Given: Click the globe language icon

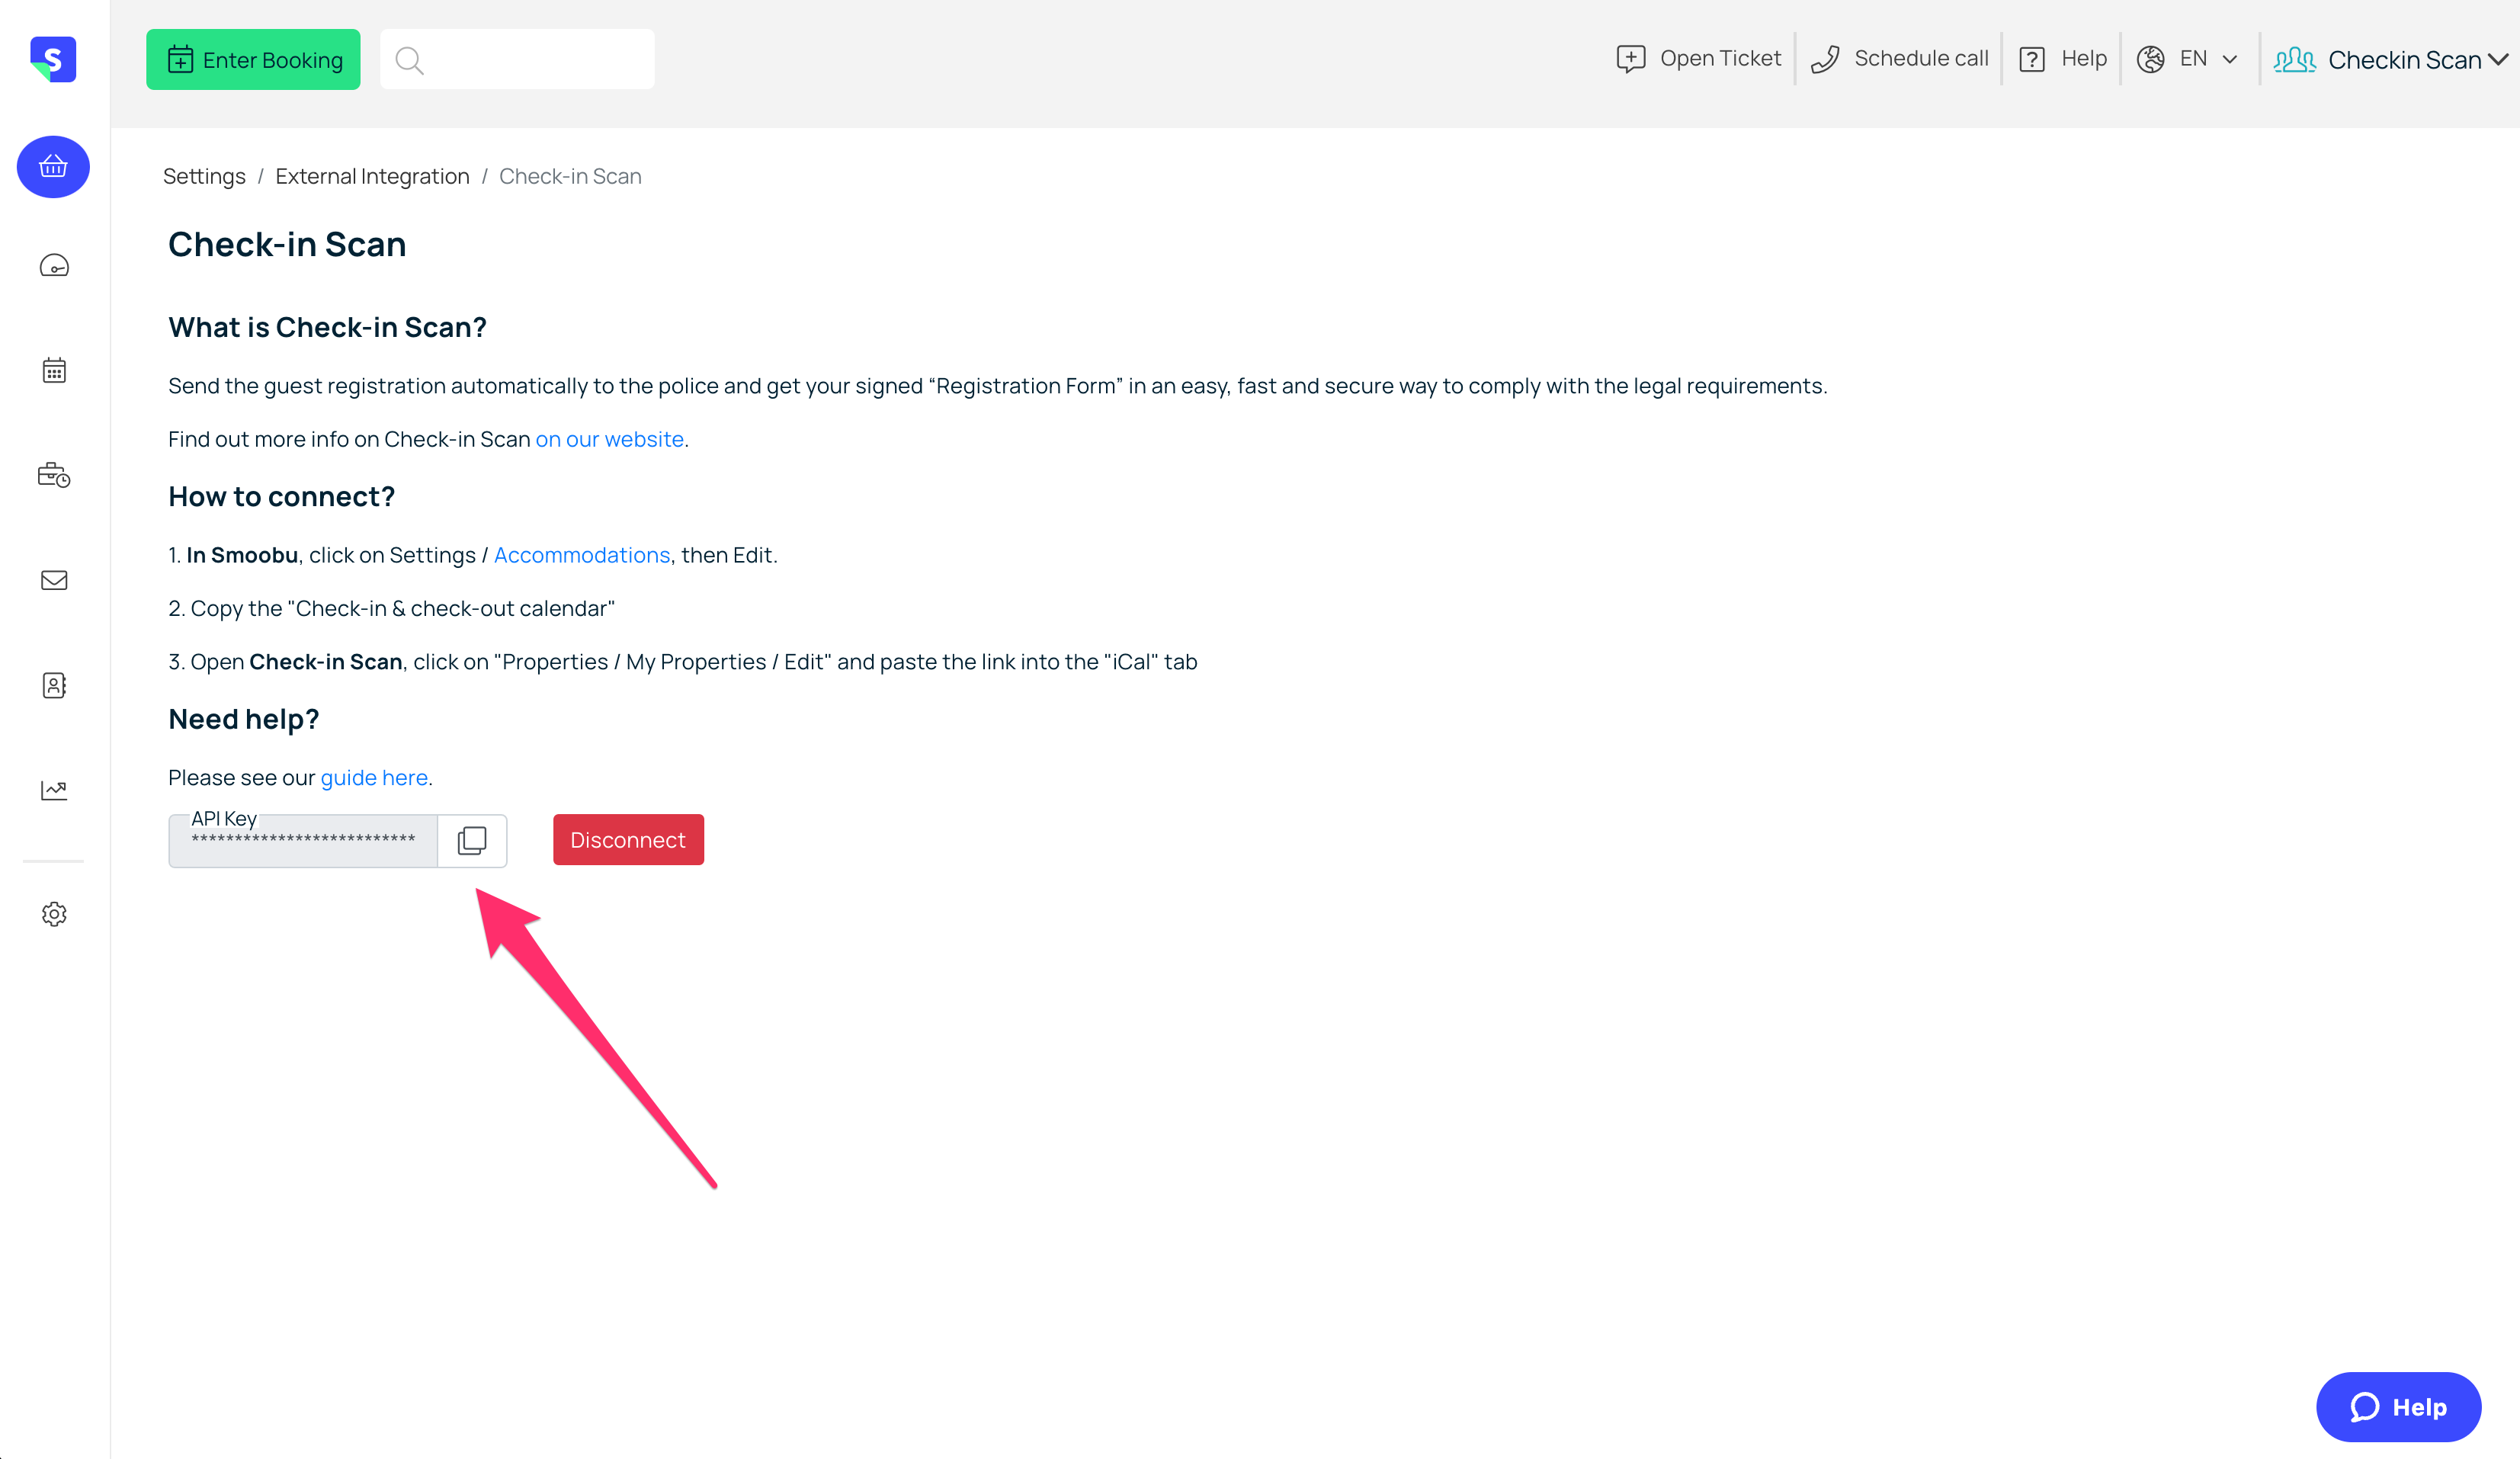Looking at the screenshot, I should (2151, 59).
